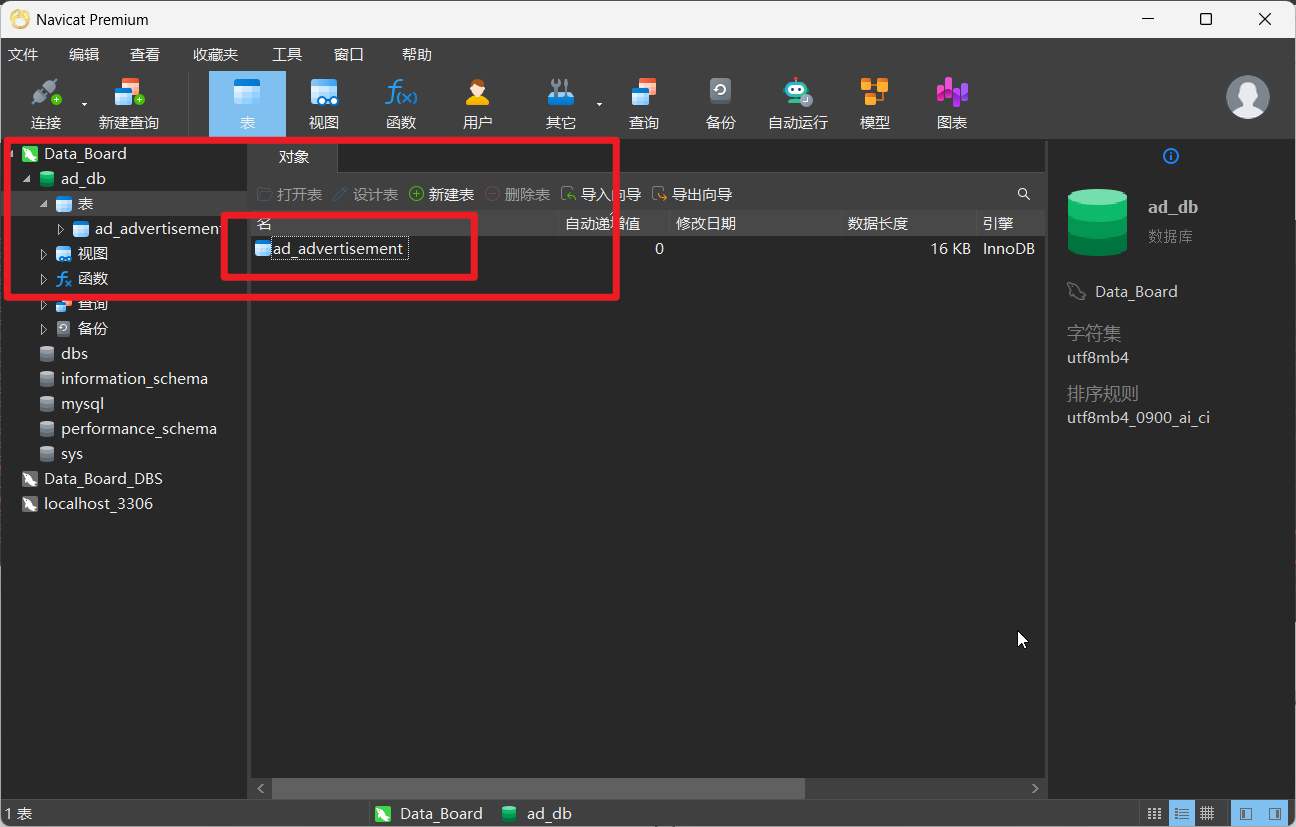Viewport: 1296px width, 827px height.
Task: Switch to the 对象 tab
Action: 294,157
